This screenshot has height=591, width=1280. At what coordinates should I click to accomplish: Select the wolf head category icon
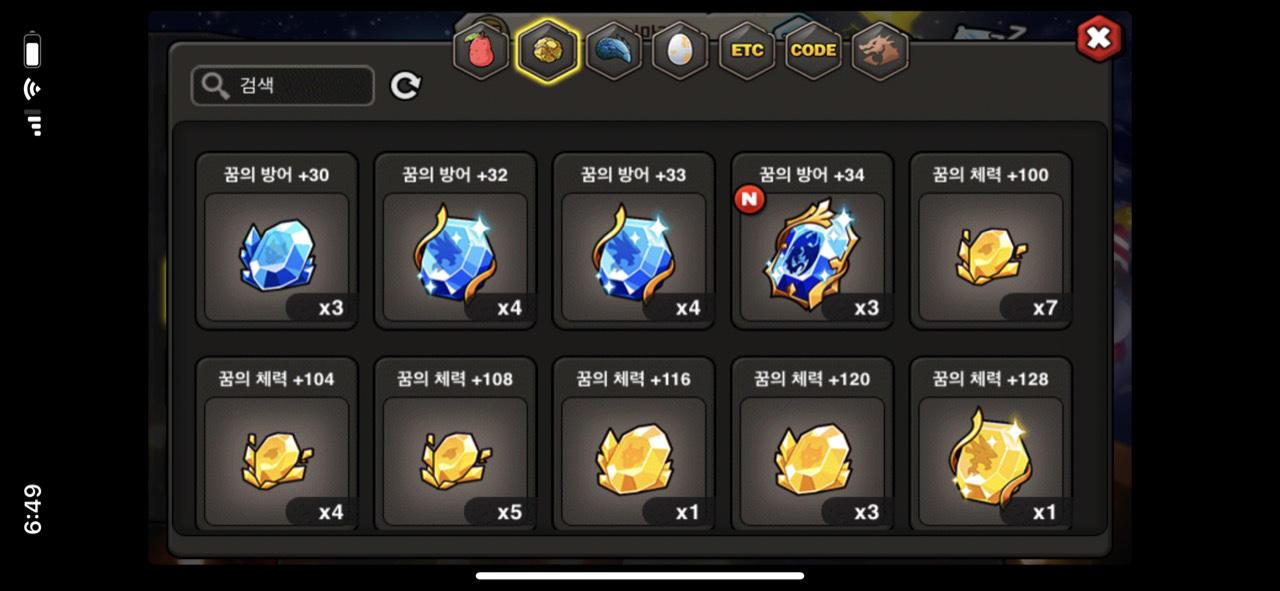tap(880, 50)
